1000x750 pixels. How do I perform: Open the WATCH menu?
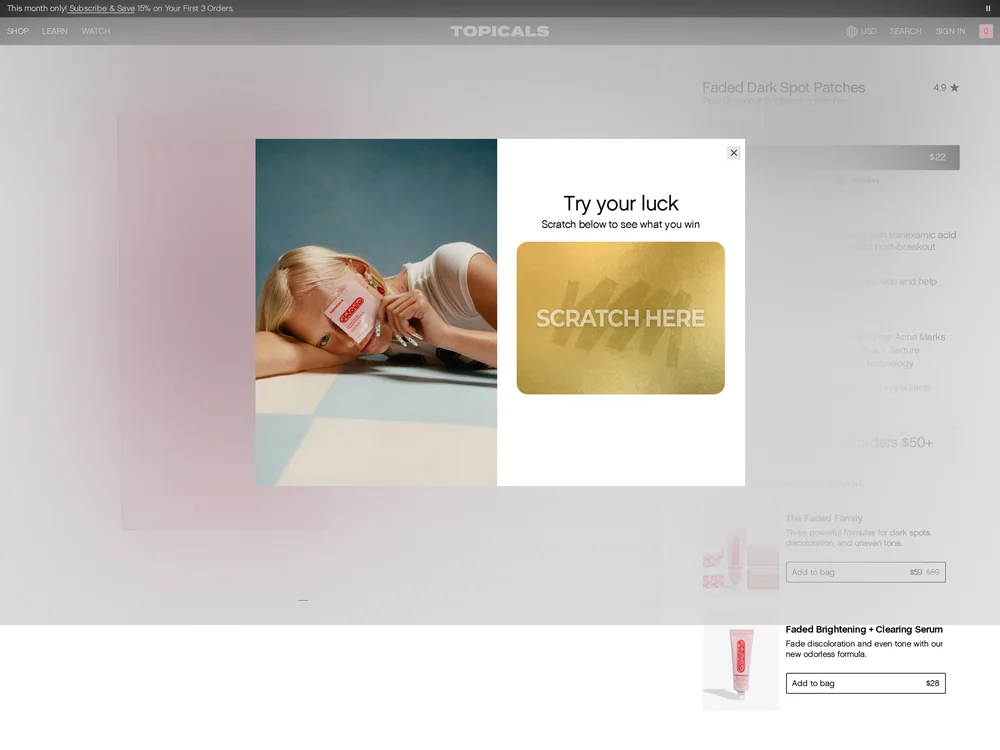96,31
